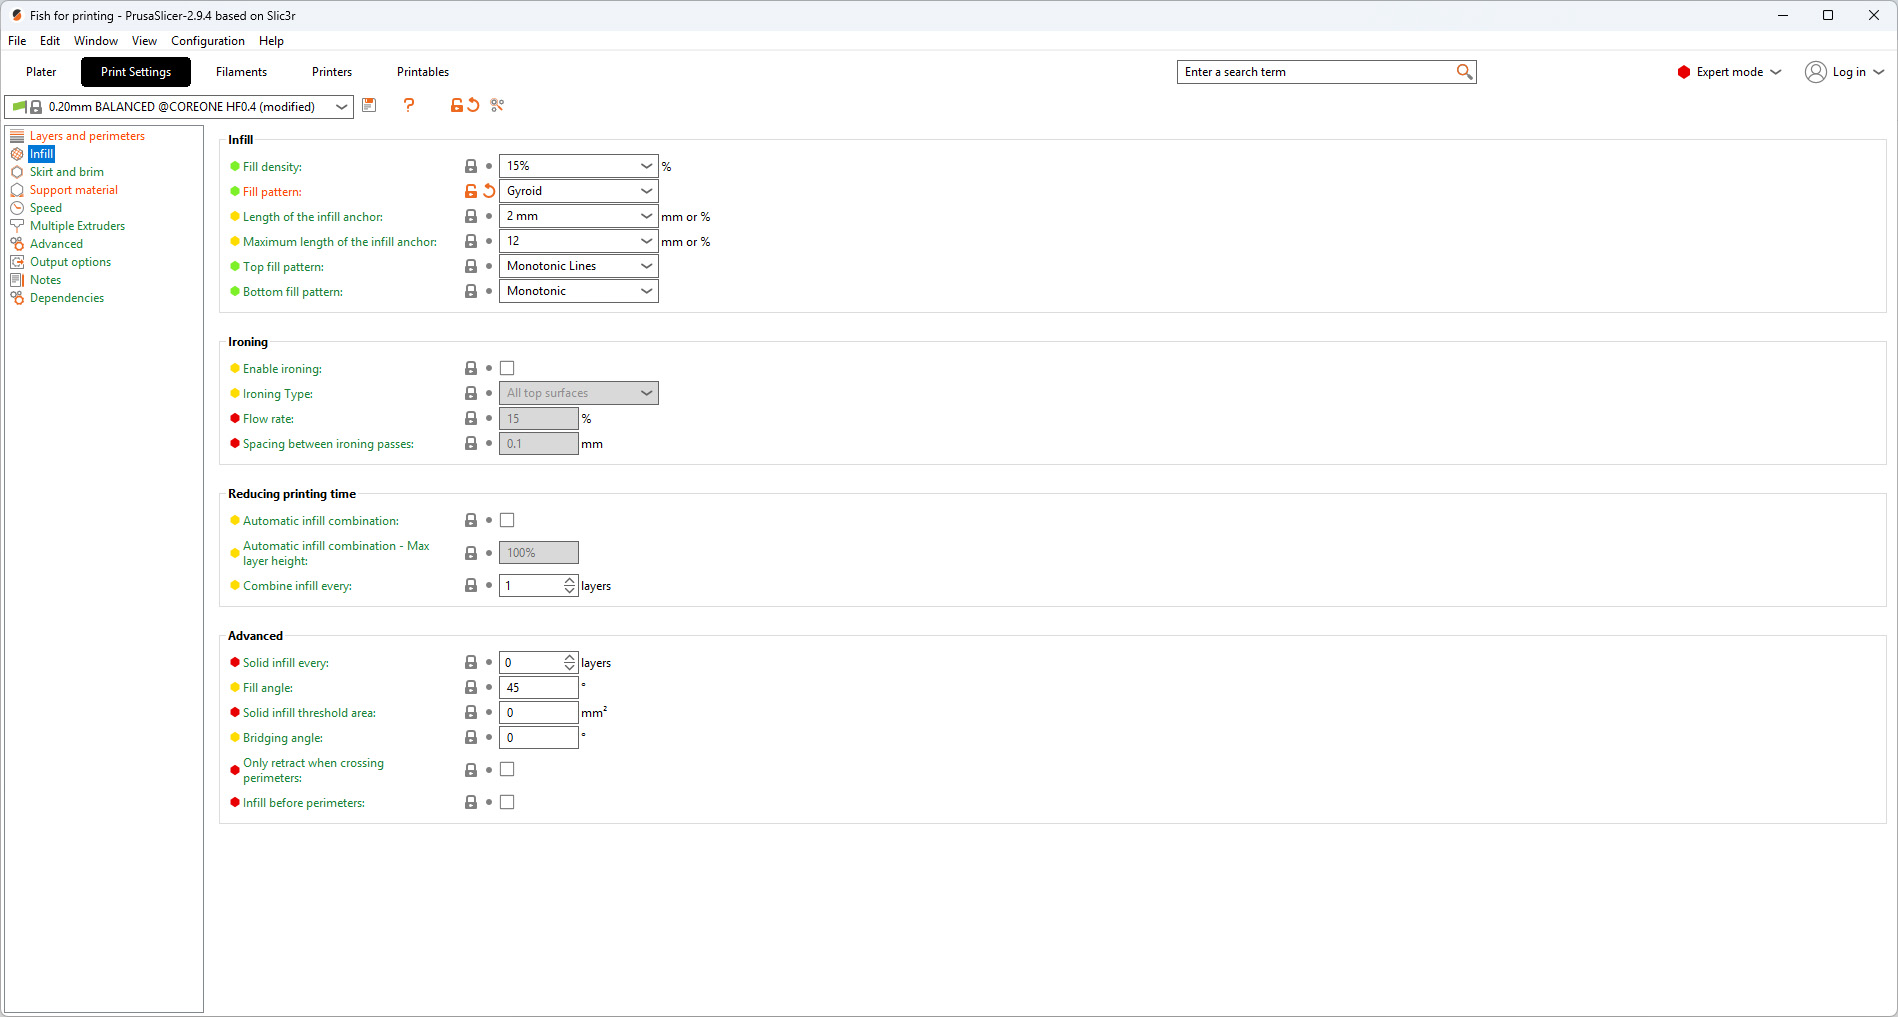Reset Fill pattern to system value arrow
This screenshot has width=1898, height=1017.
[489, 191]
